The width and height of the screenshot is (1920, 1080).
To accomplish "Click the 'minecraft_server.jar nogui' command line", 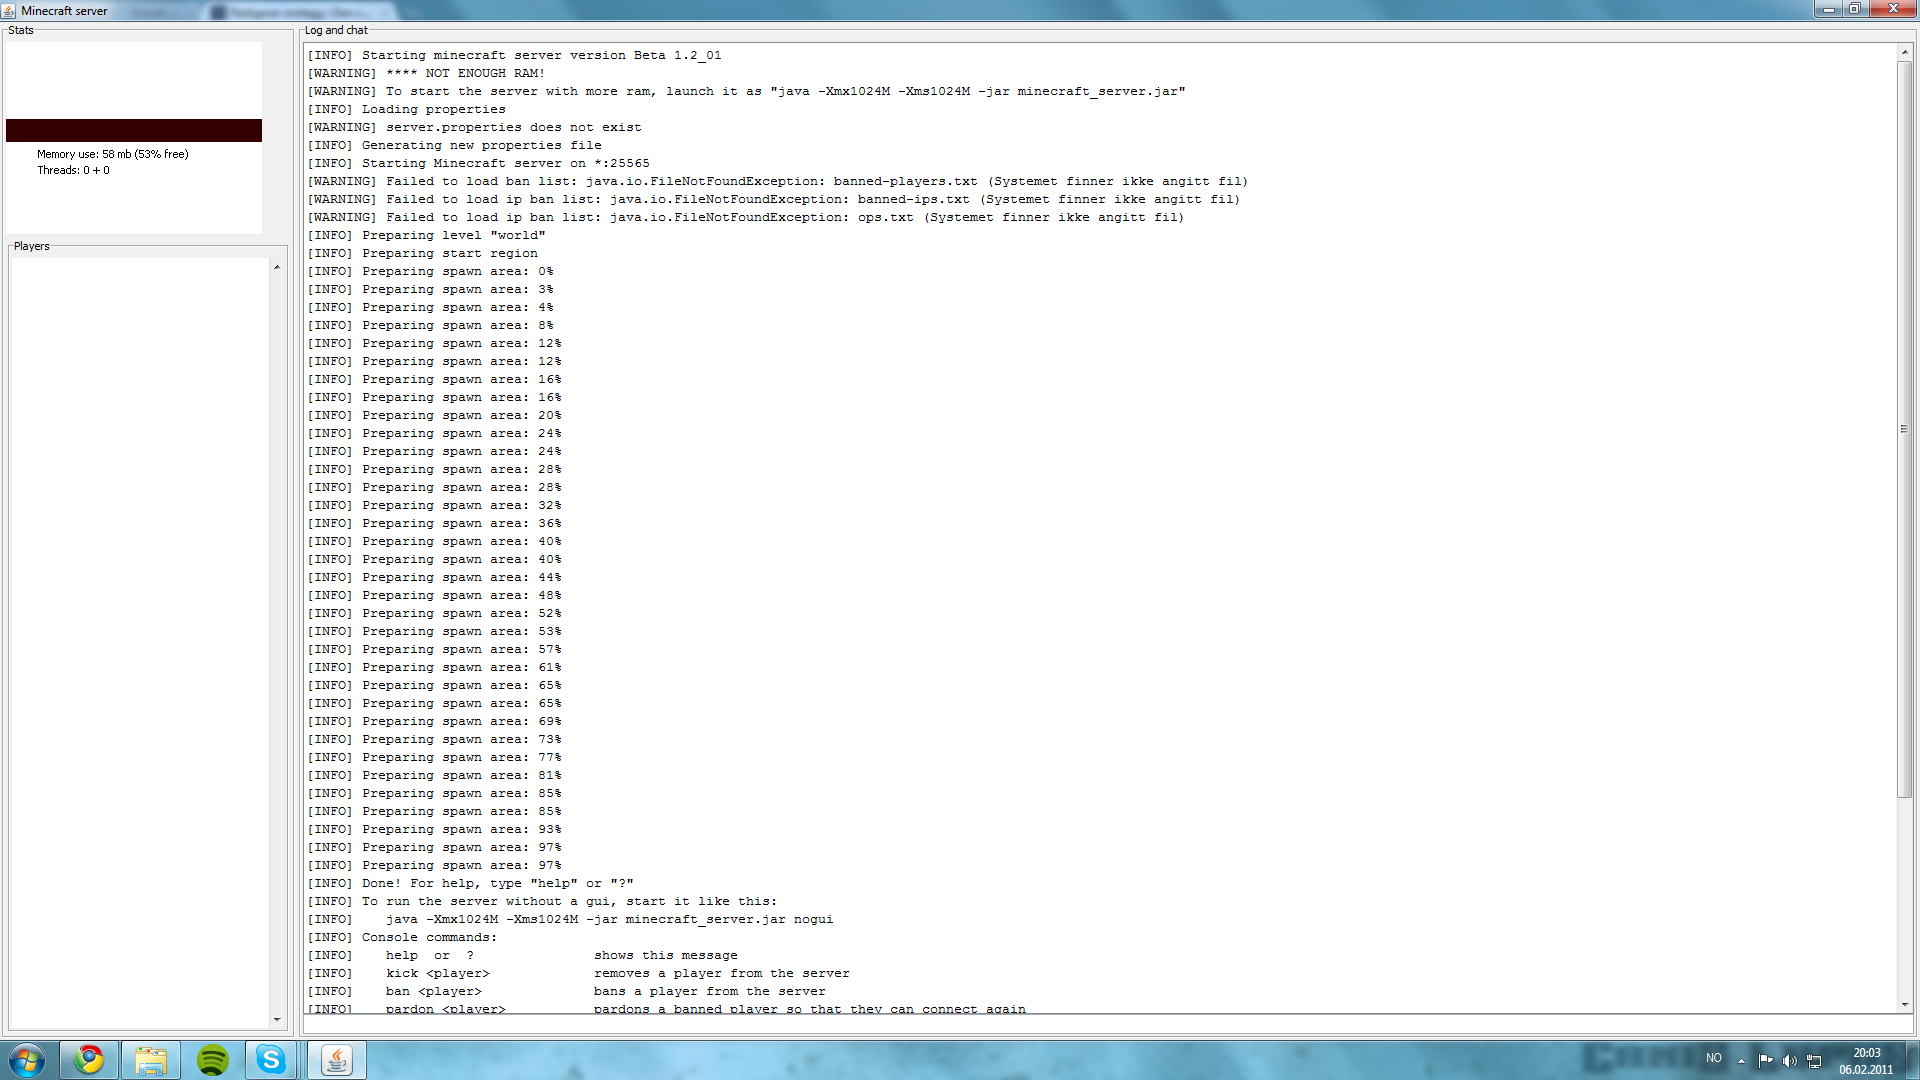I will (571, 919).
